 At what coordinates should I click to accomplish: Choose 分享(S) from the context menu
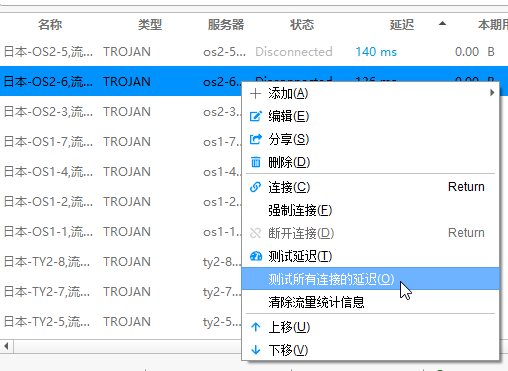coord(370,139)
